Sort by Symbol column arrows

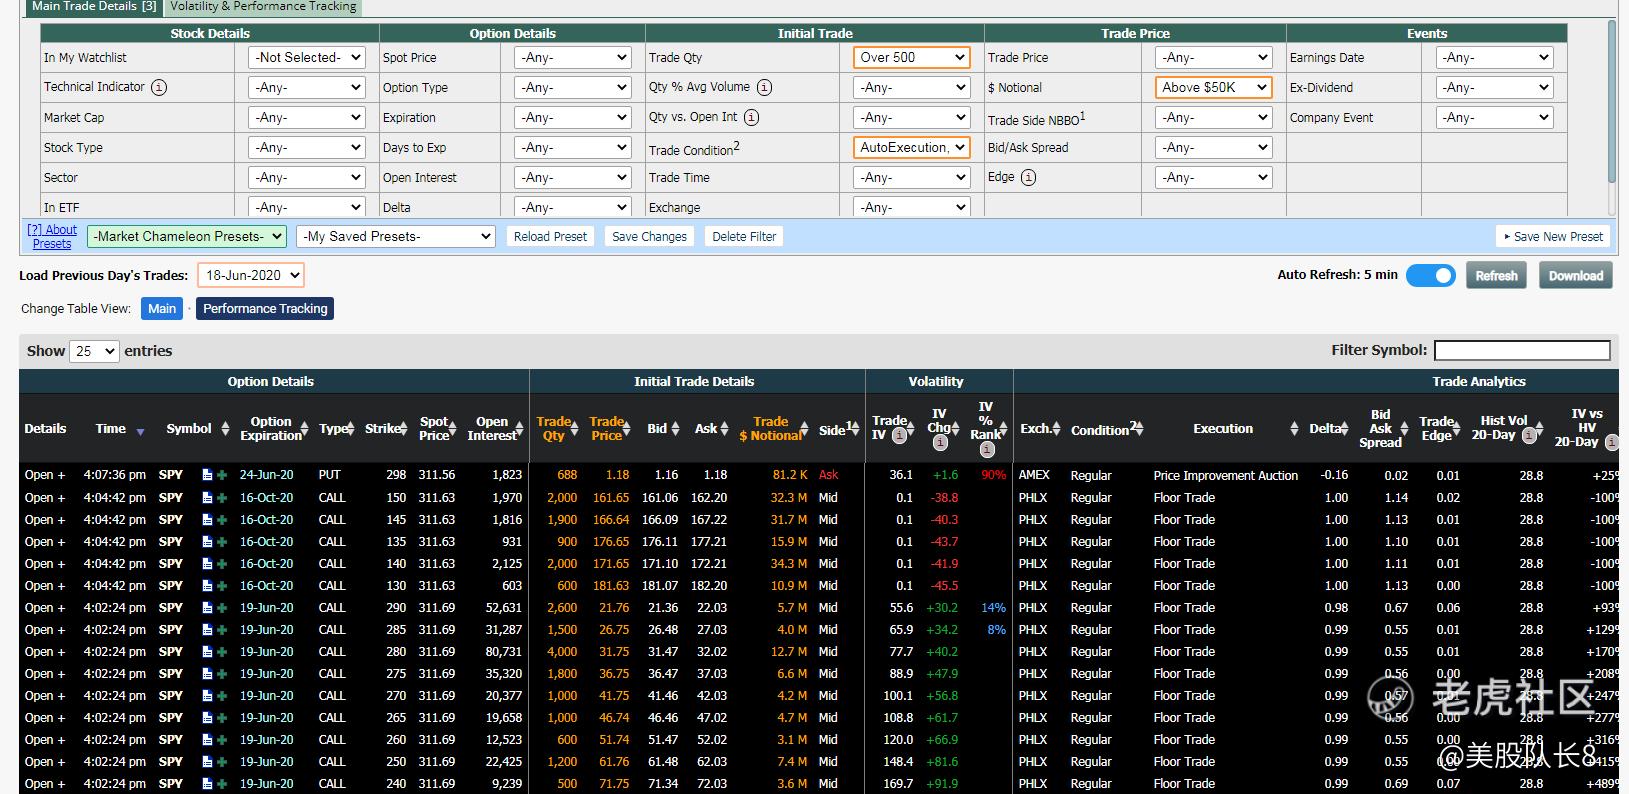tap(225, 429)
